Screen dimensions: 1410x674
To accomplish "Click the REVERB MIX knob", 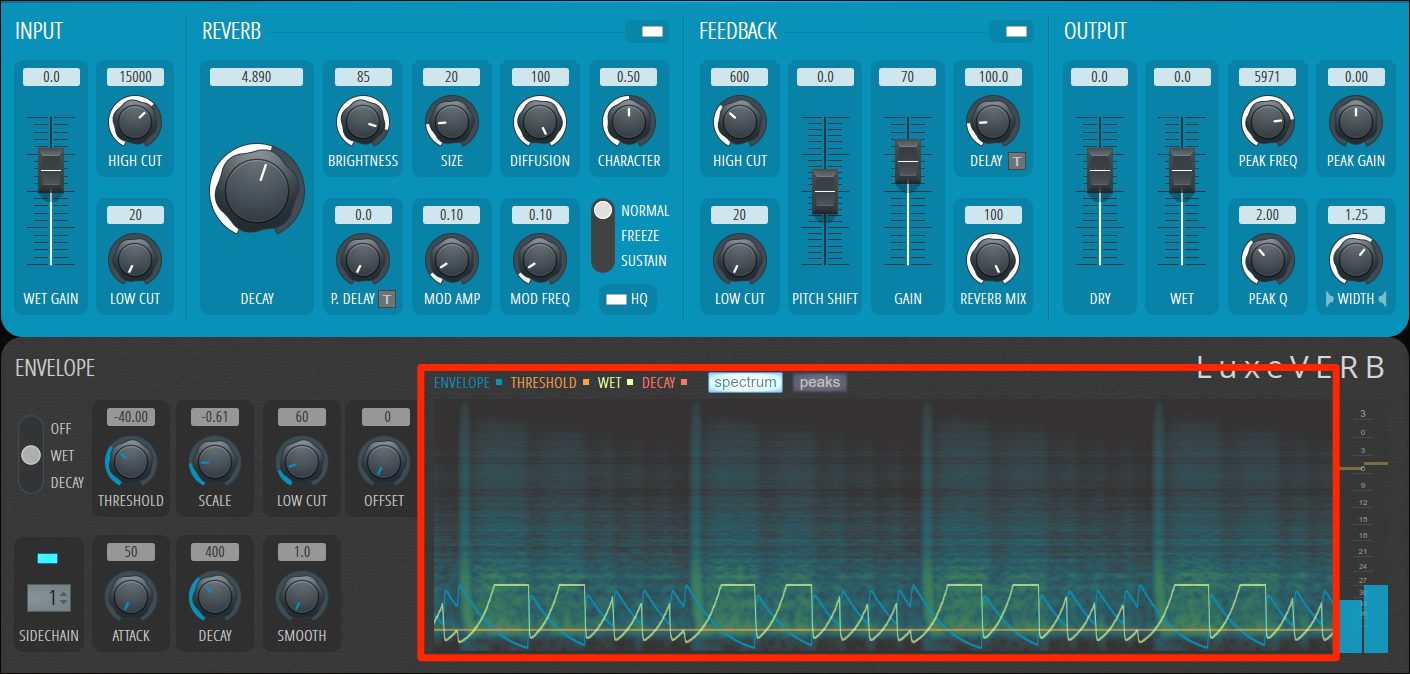I will 993,260.
